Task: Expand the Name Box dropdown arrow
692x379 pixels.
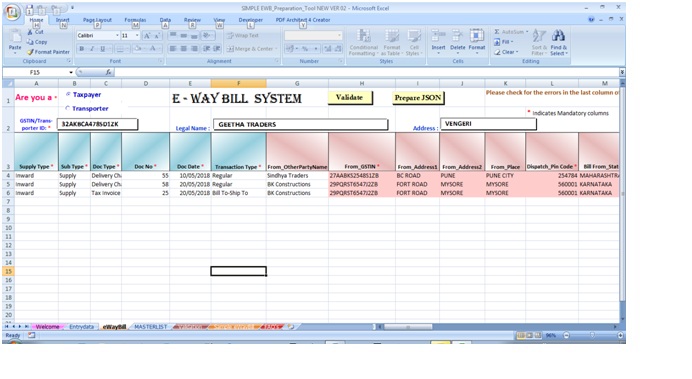Action: tap(71, 72)
